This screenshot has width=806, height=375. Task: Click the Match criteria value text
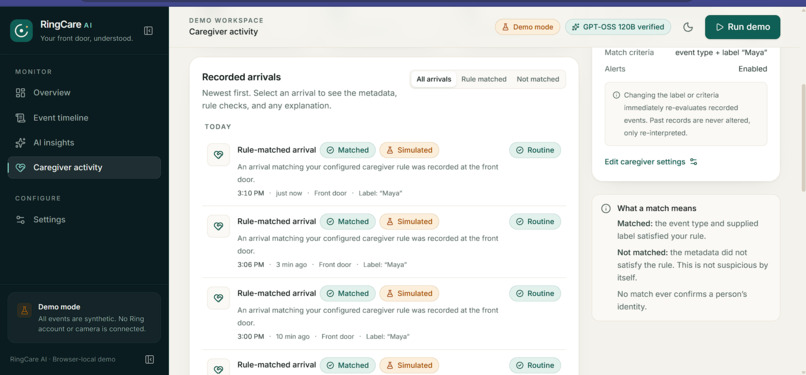tap(721, 52)
